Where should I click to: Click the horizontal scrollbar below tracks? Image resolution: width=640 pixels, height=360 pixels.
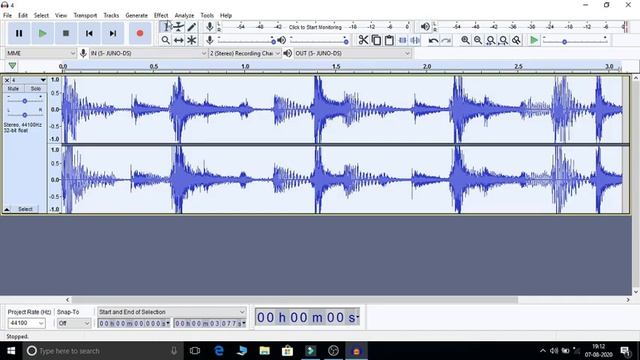coord(295,300)
